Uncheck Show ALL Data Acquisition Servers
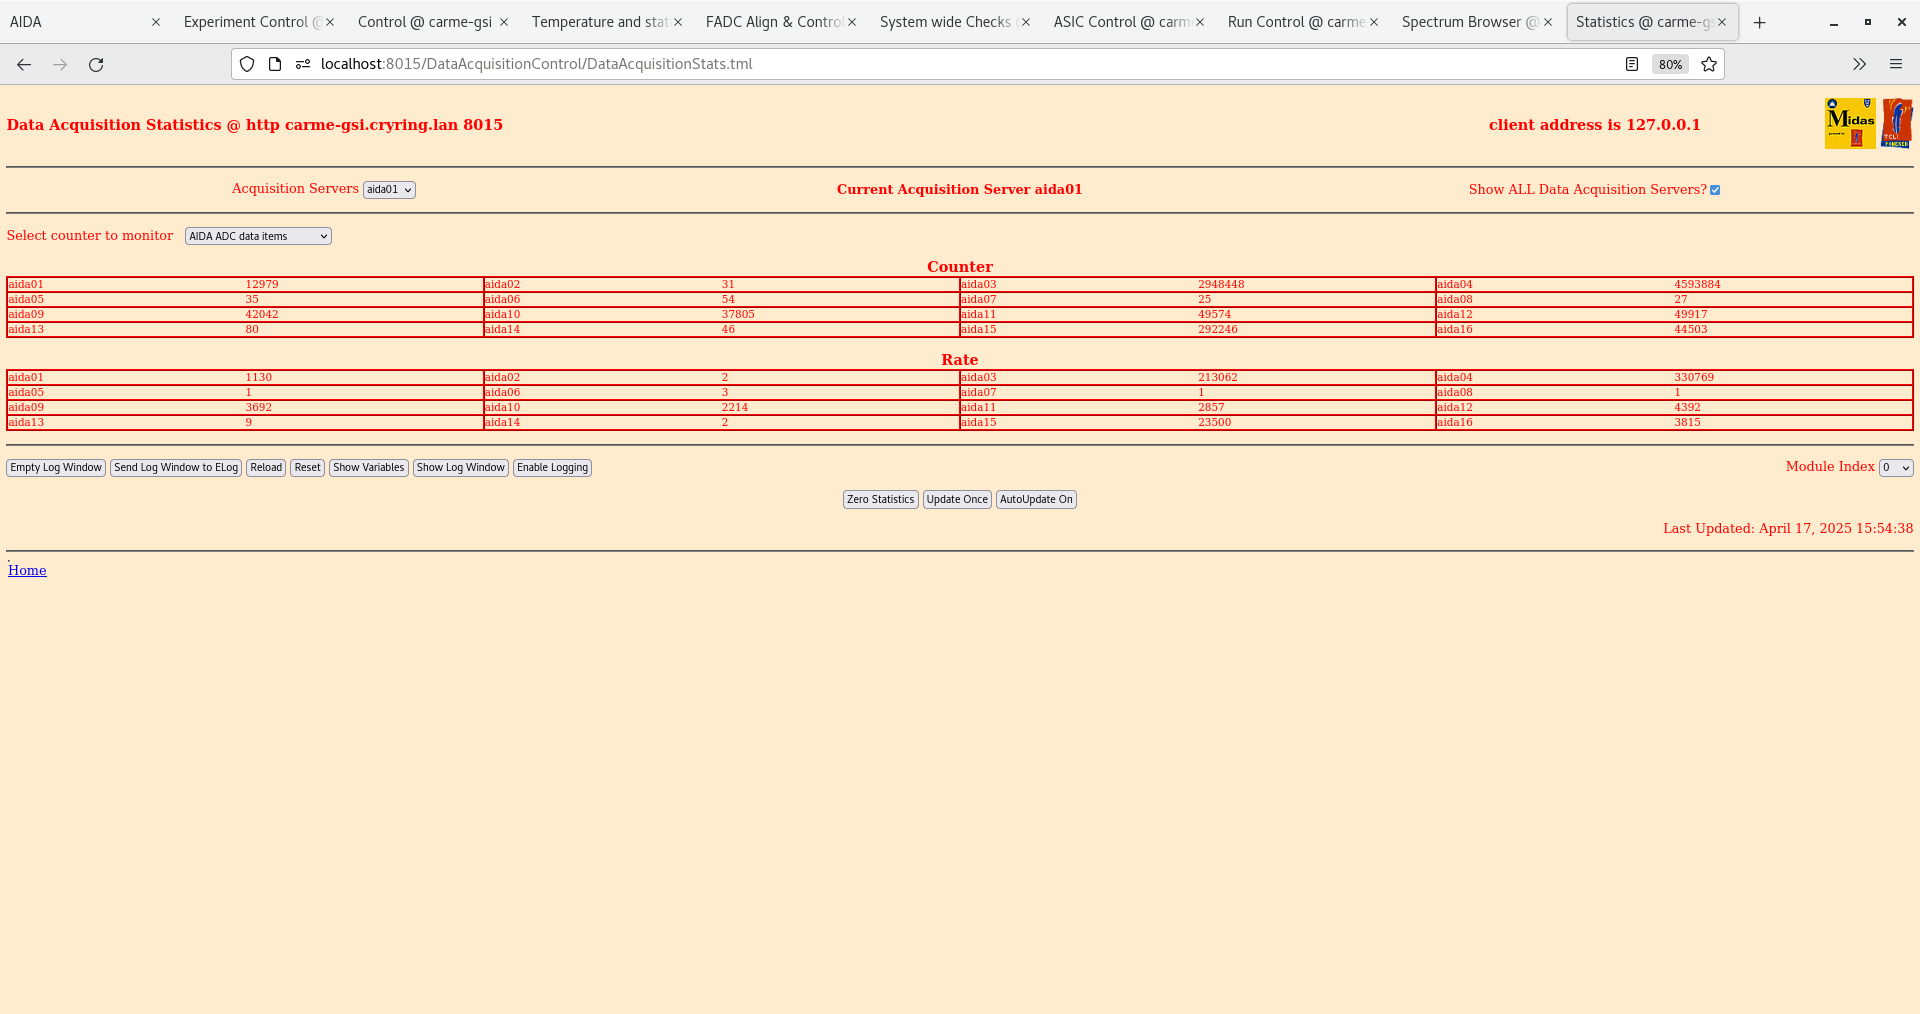1920x1014 pixels. [1716, 189]
